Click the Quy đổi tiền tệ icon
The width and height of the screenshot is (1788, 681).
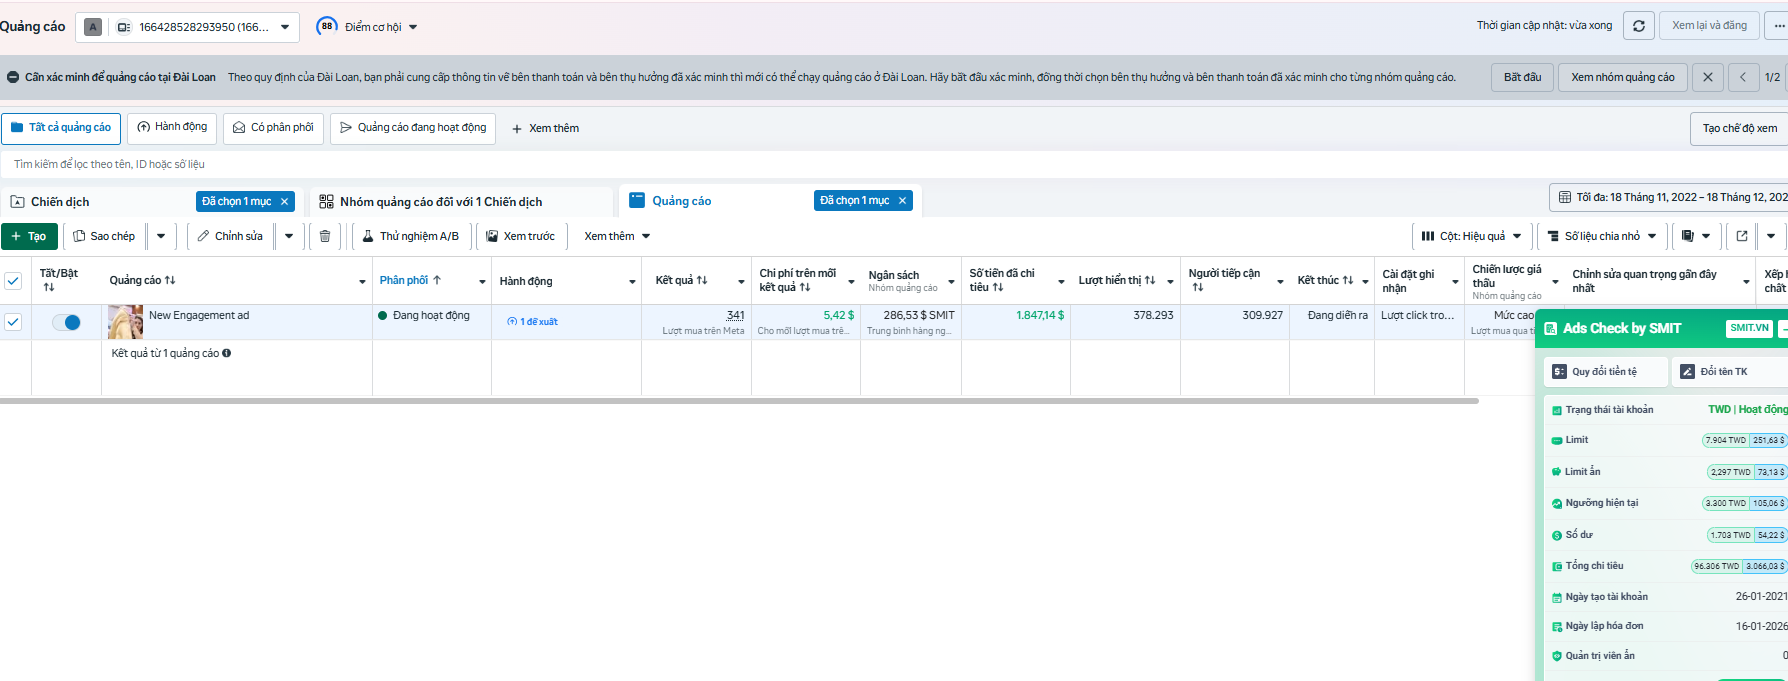click(x=1559, y=371)
